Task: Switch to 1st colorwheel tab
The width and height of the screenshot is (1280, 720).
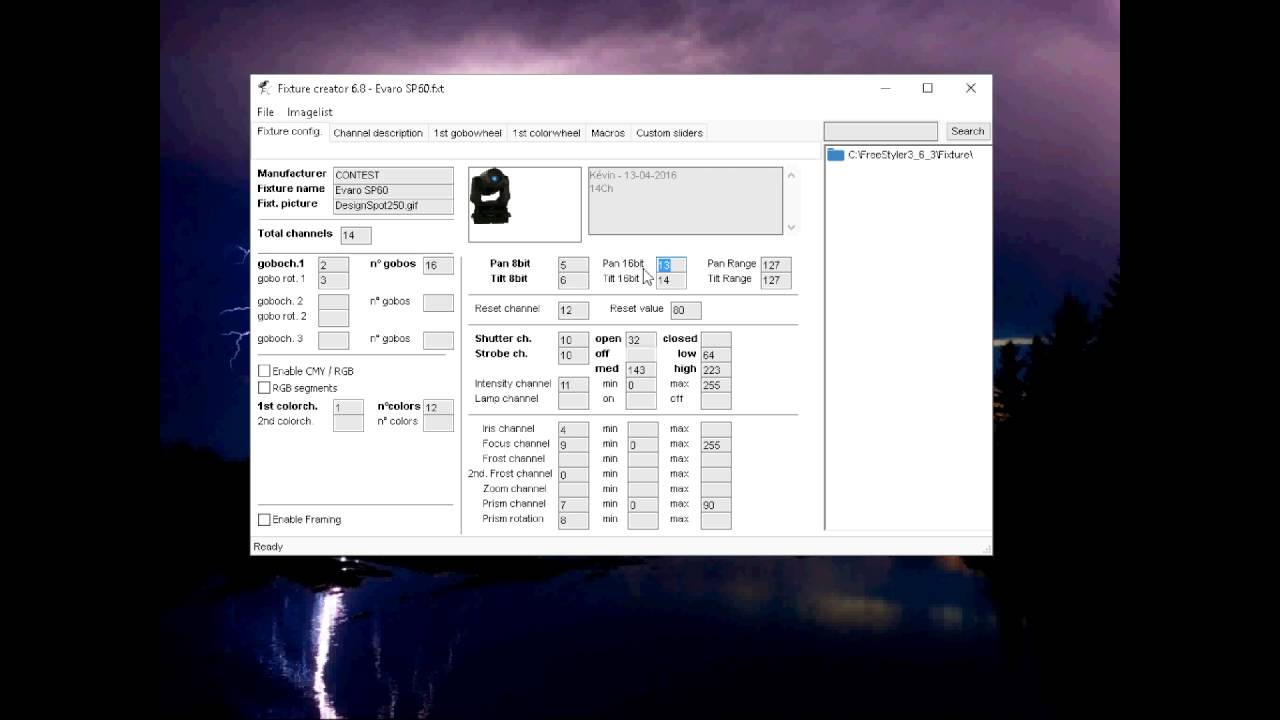Action: [x=546, y=133]
